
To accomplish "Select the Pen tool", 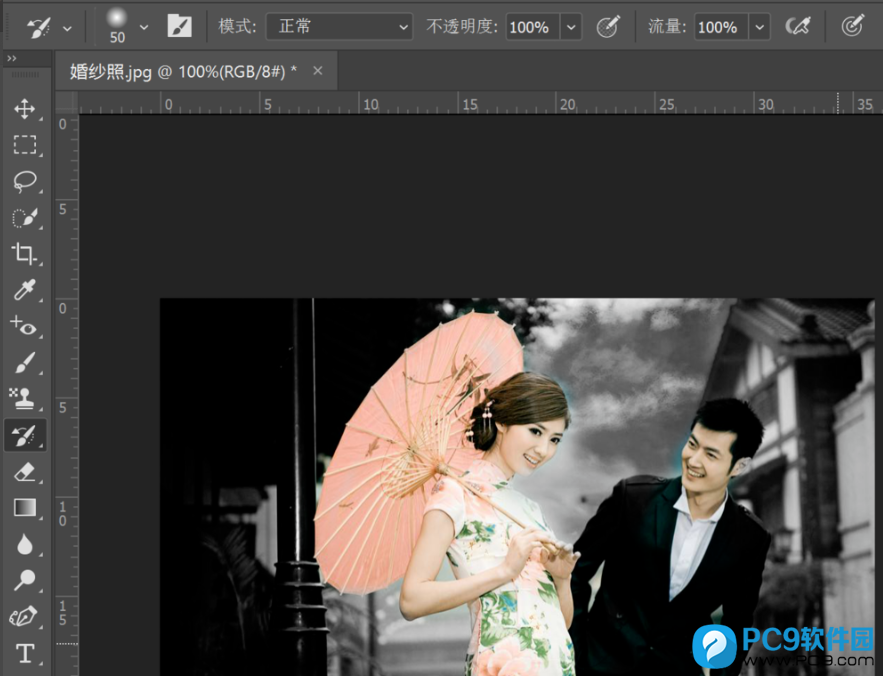I will 25,617.
